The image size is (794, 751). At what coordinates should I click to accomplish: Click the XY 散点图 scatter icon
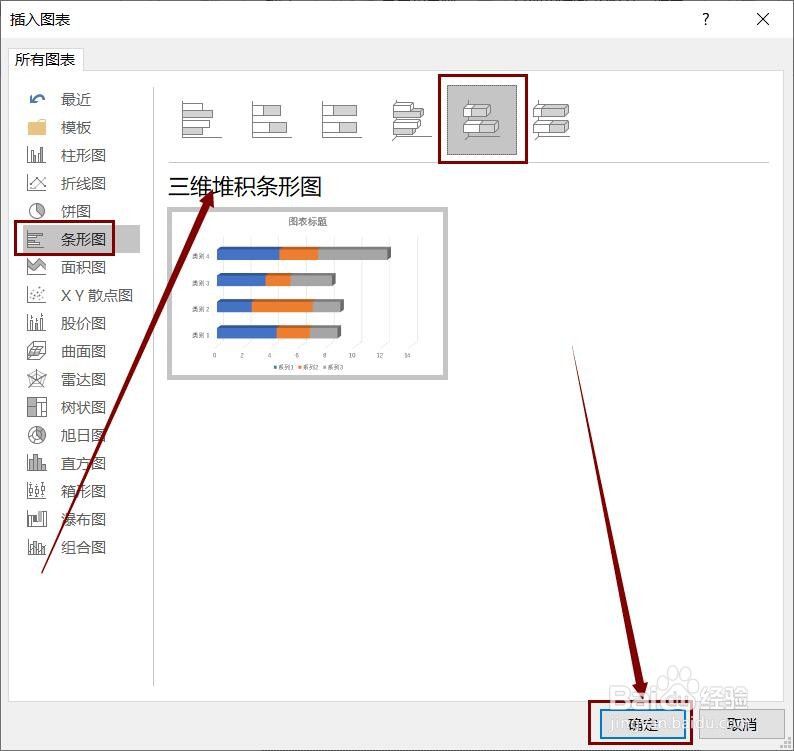(36, 295)
